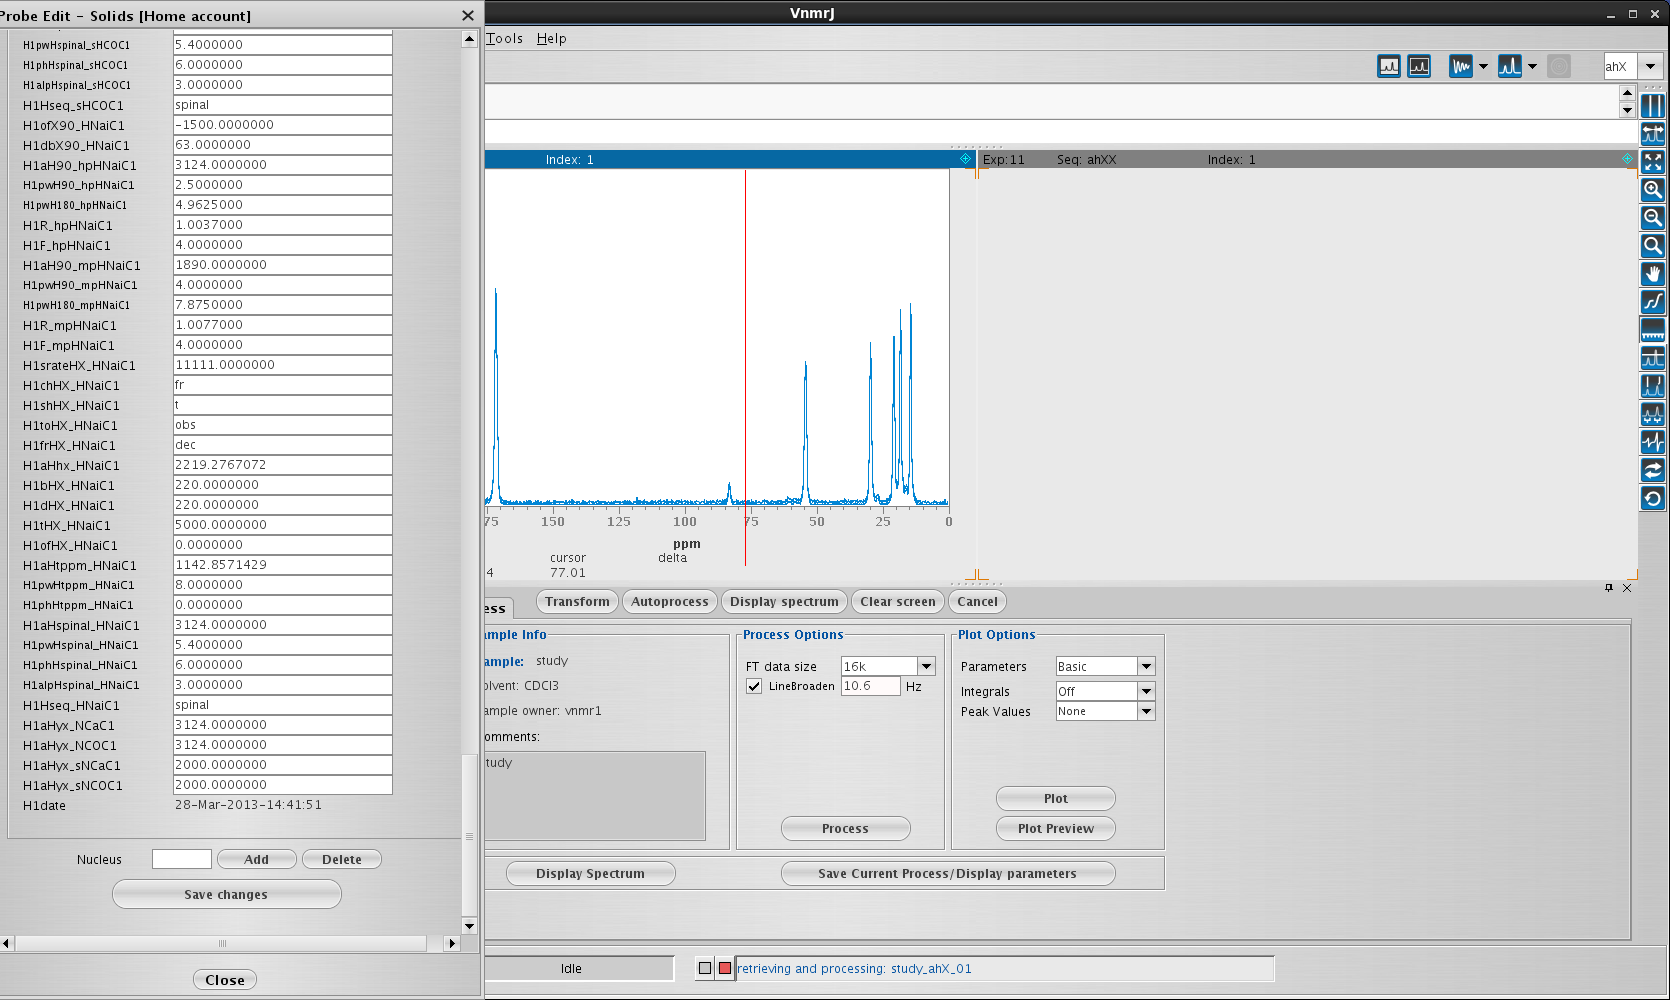Toggle the two-cursor vertical lines icon

1653,105
